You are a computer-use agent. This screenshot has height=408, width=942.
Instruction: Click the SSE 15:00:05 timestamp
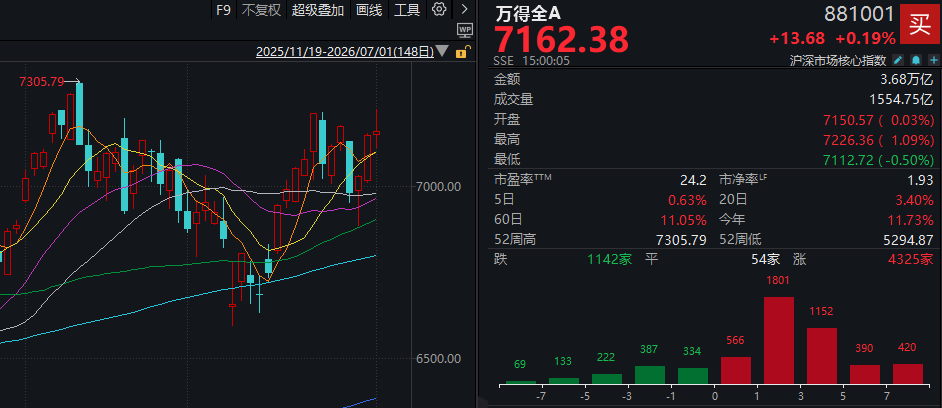point(532,61)
